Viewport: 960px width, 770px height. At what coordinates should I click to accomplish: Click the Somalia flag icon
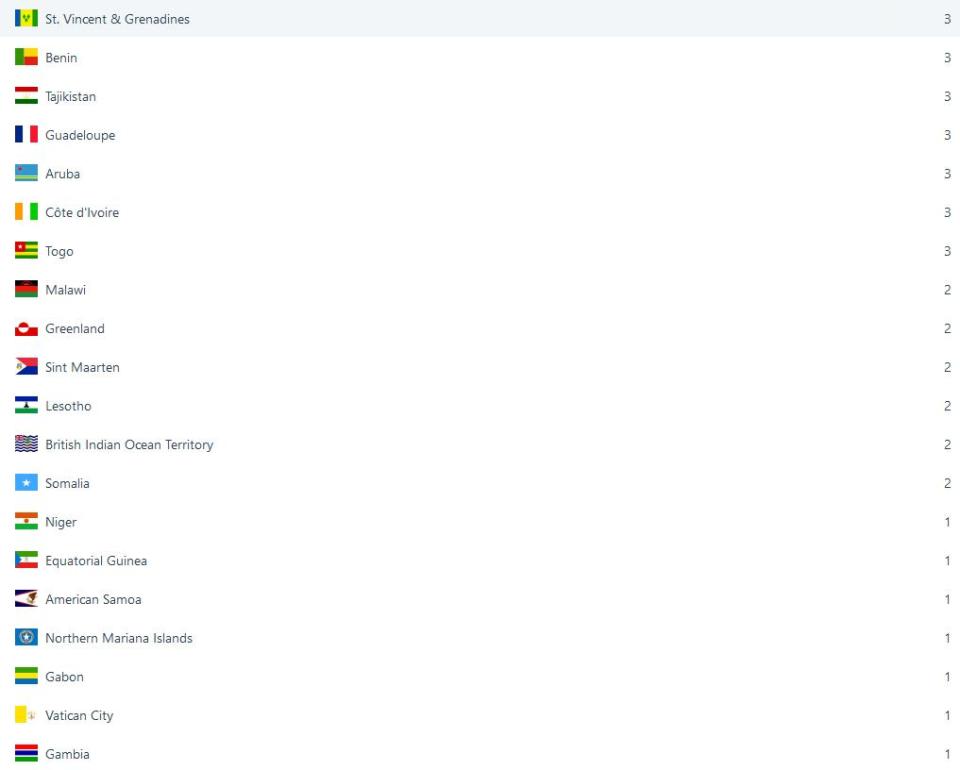pyautogui.click(x=26, y=484)
